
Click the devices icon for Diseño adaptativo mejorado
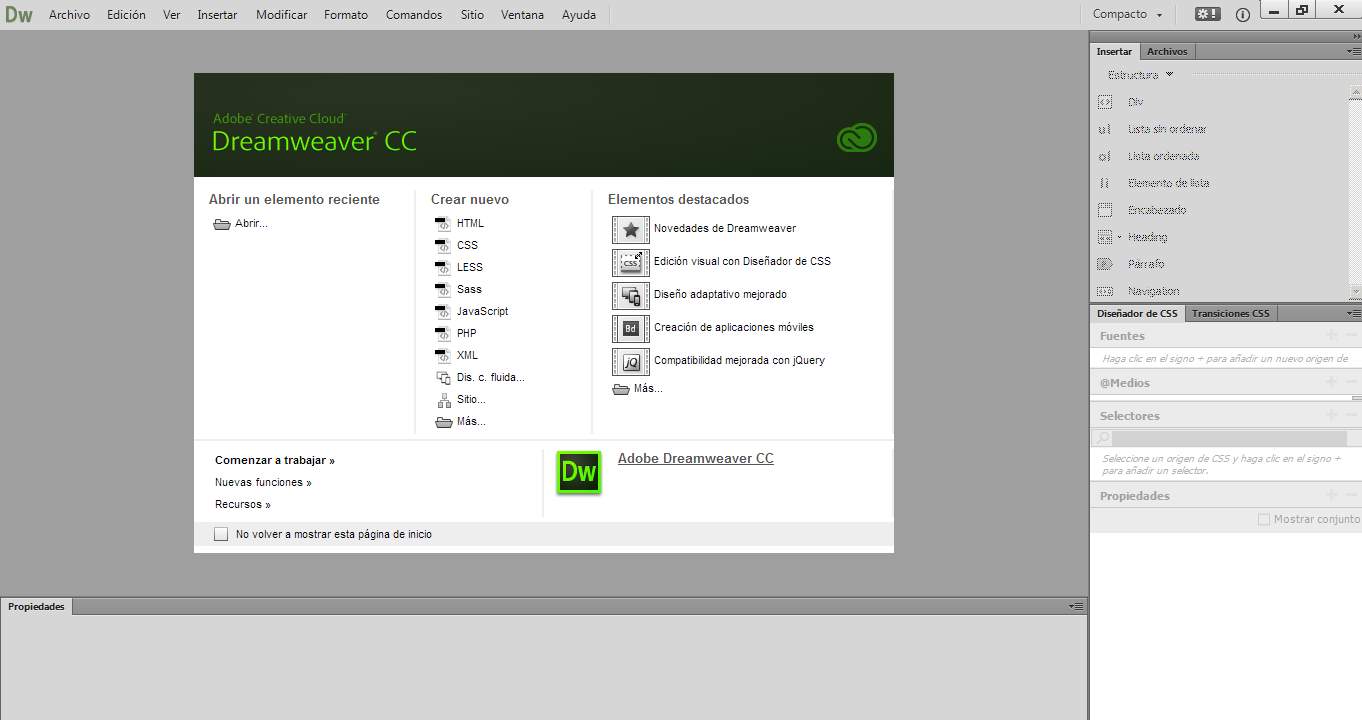coord(631,295)
